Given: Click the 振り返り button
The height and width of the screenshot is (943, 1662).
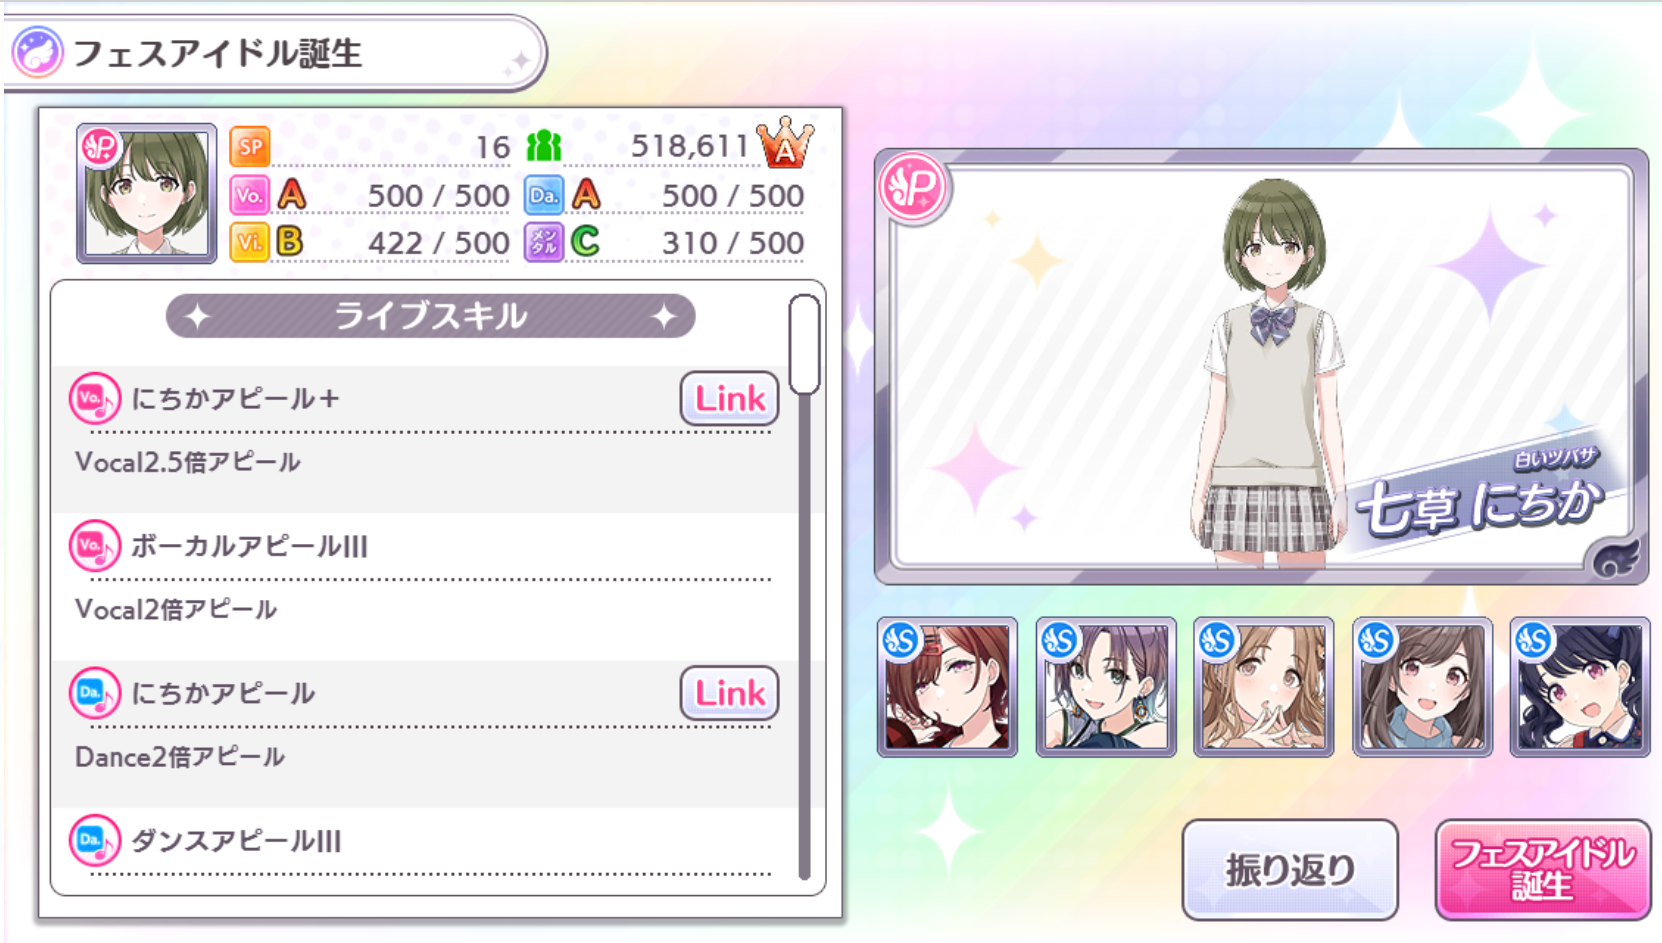Looking at the screenshot, I should click(1290, 869).
